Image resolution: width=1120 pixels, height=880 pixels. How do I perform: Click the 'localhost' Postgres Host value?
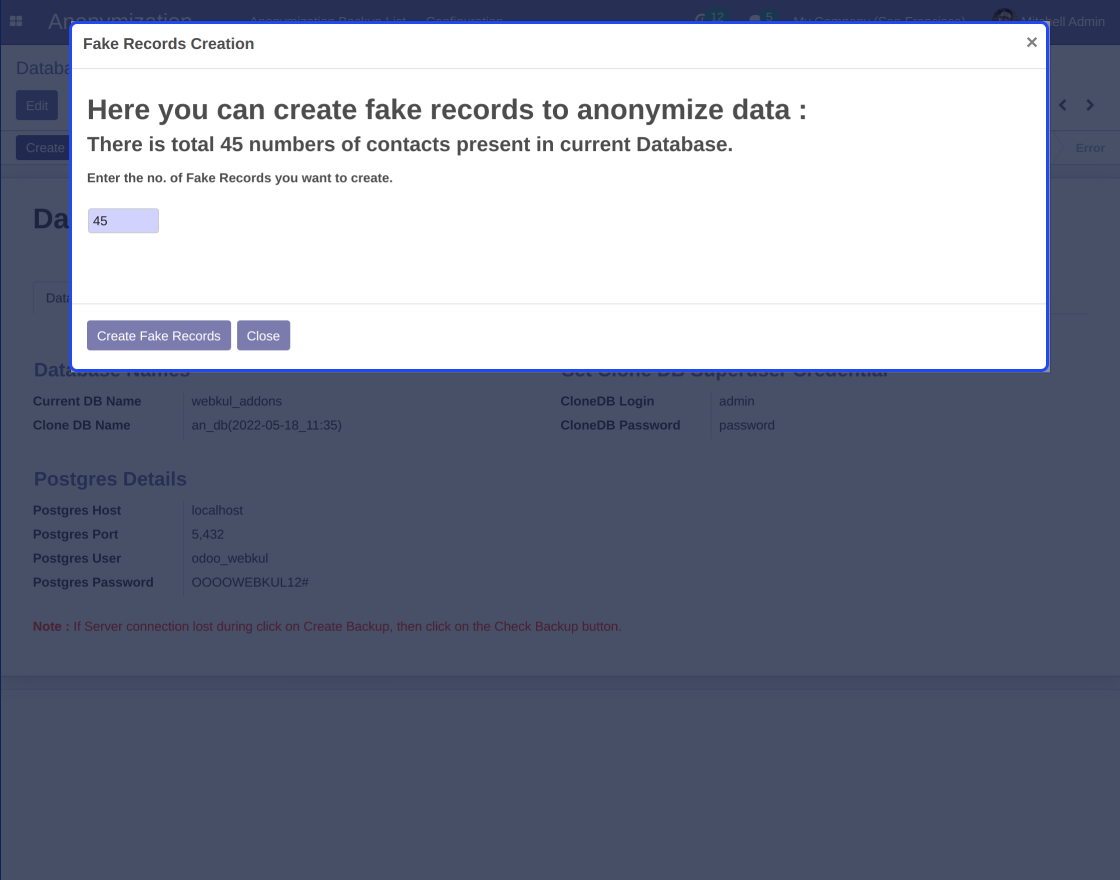217,511
